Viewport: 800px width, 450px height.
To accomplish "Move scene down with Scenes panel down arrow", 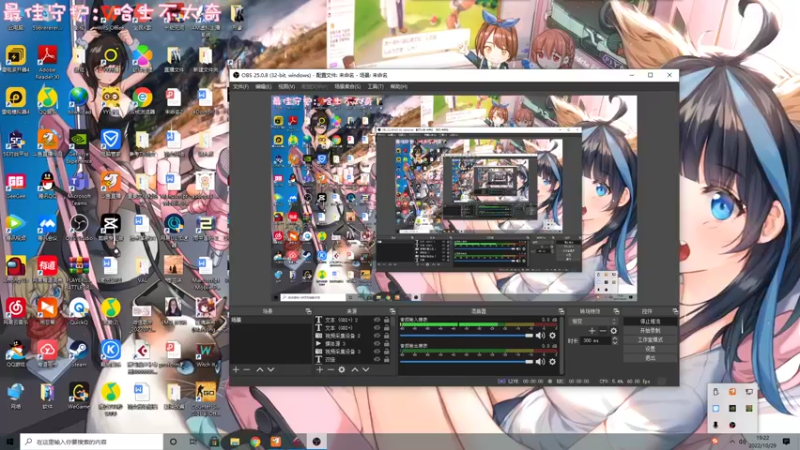I will coord(271,369).
